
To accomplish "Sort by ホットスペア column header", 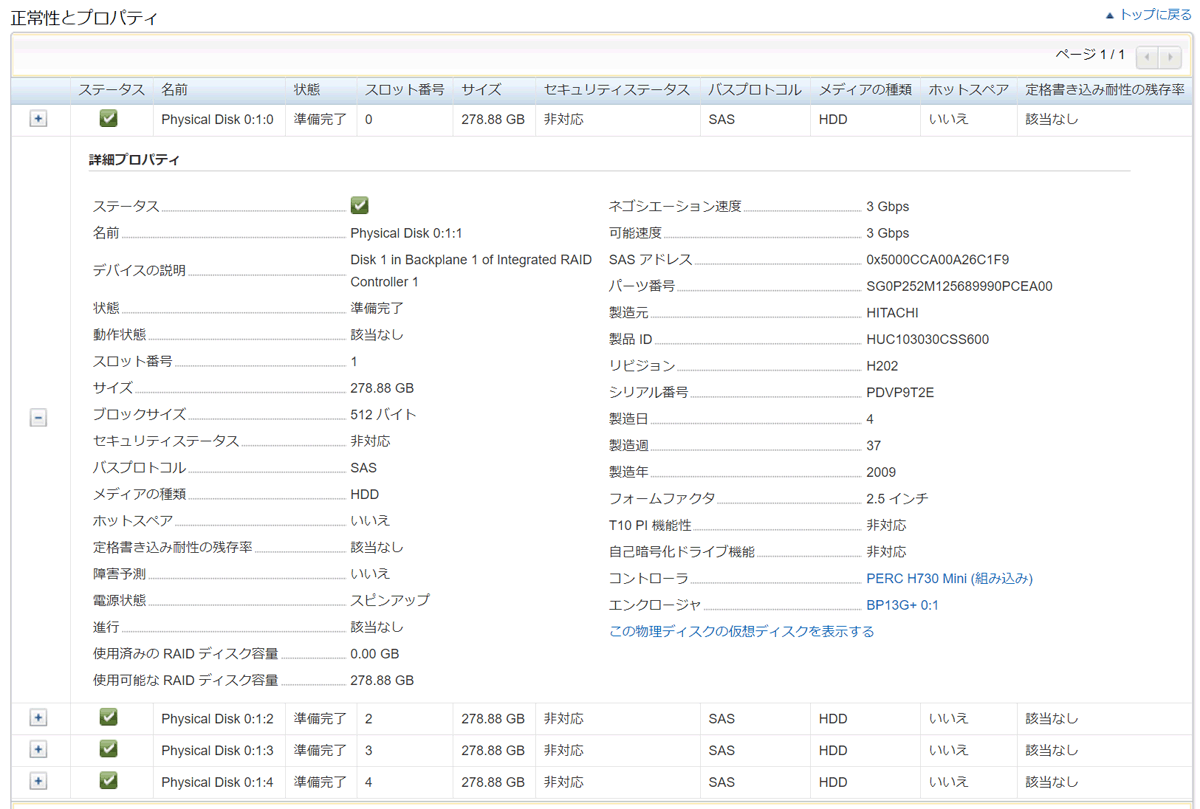I will (968, 90).
